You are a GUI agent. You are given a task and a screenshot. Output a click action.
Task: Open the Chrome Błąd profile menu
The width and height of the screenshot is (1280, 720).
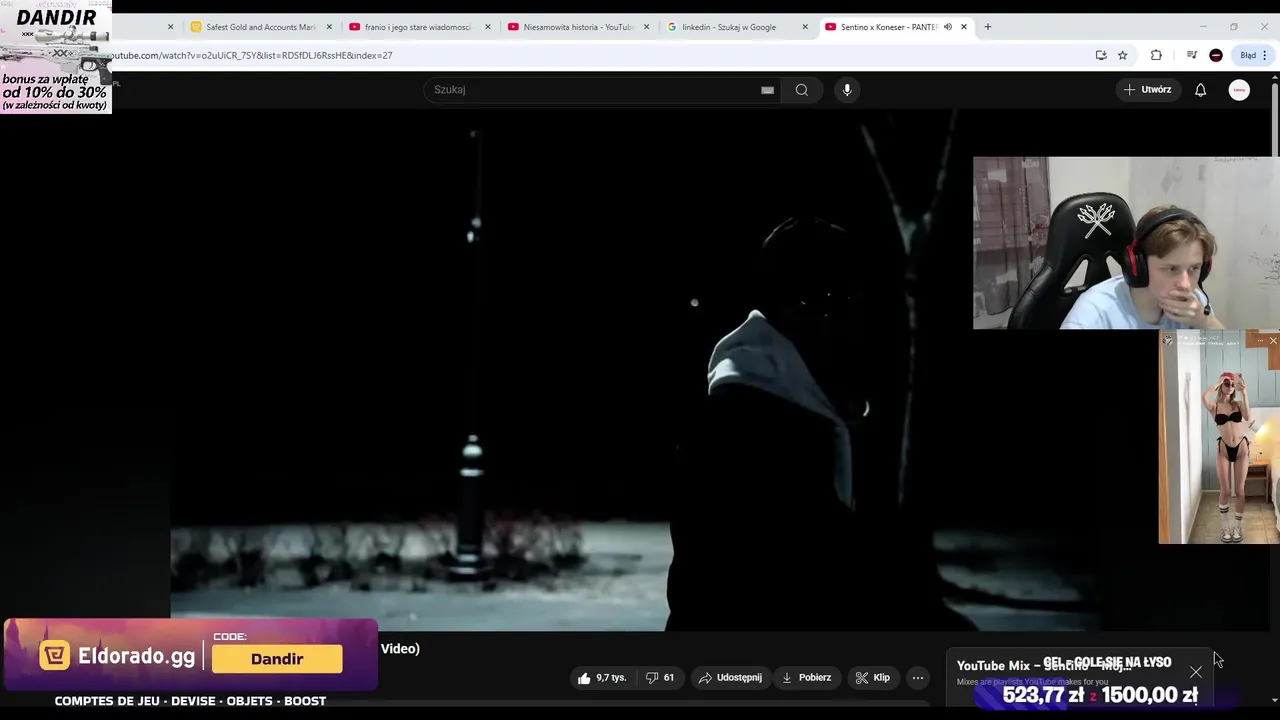click(1253, 56)
